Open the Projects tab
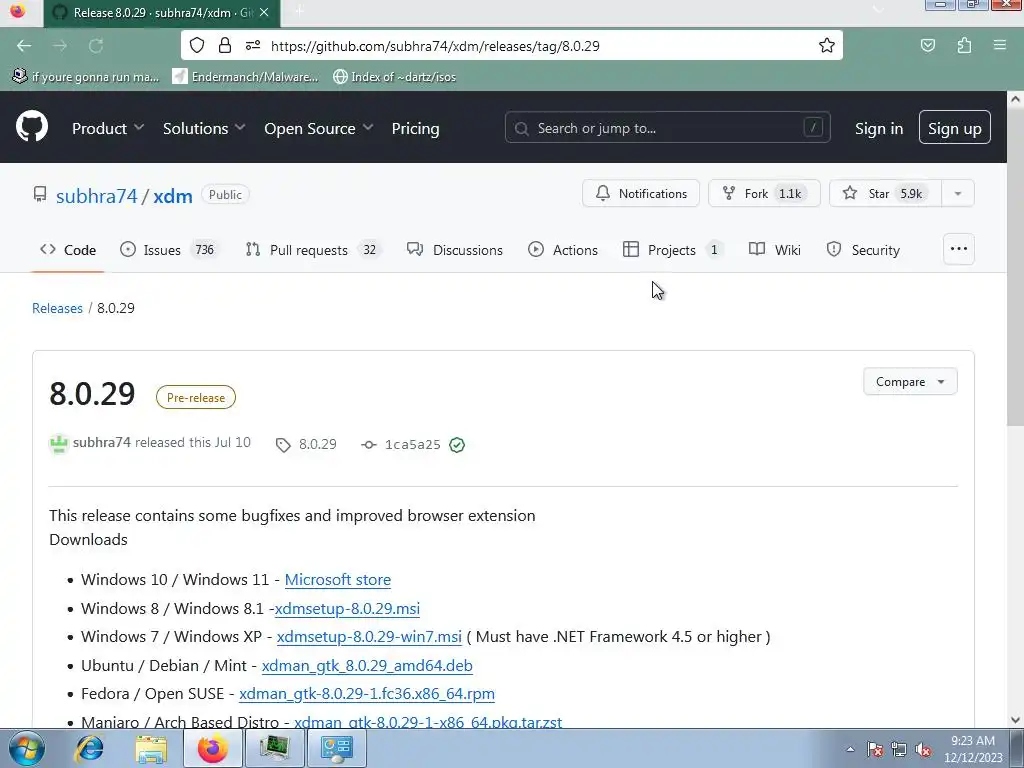This screenshot has height=768, width=1024. pos(673,249)
